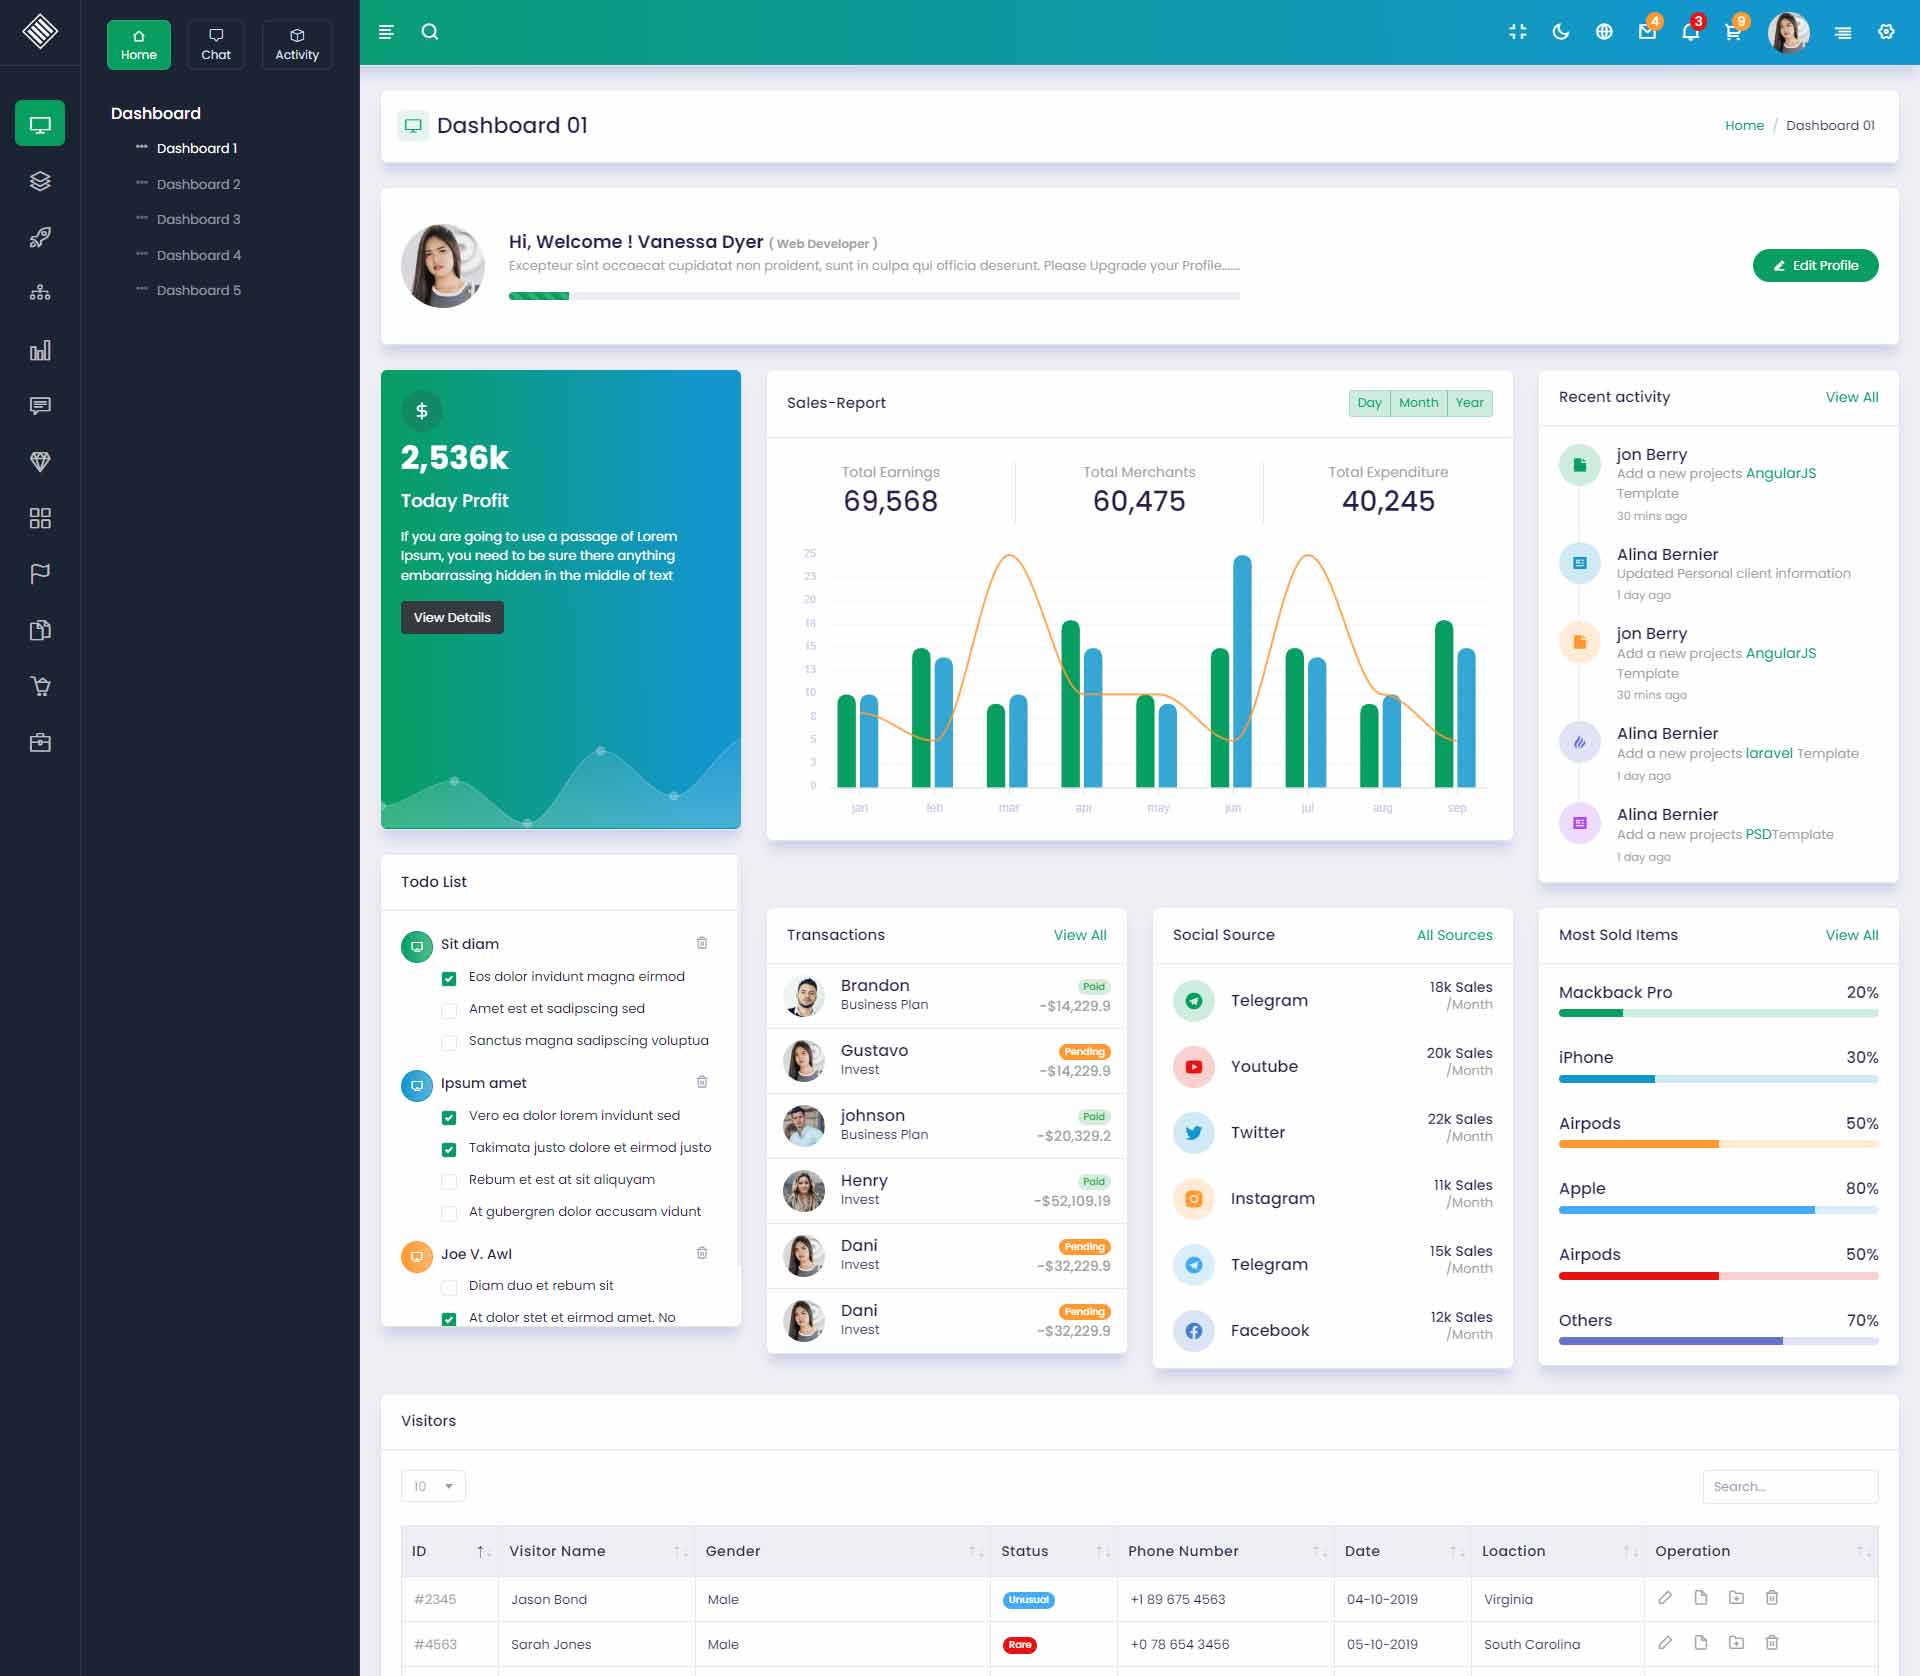Open the rocket icon in sidebar
This screenshot has height=1676, width=1920.
coord(40,237)
